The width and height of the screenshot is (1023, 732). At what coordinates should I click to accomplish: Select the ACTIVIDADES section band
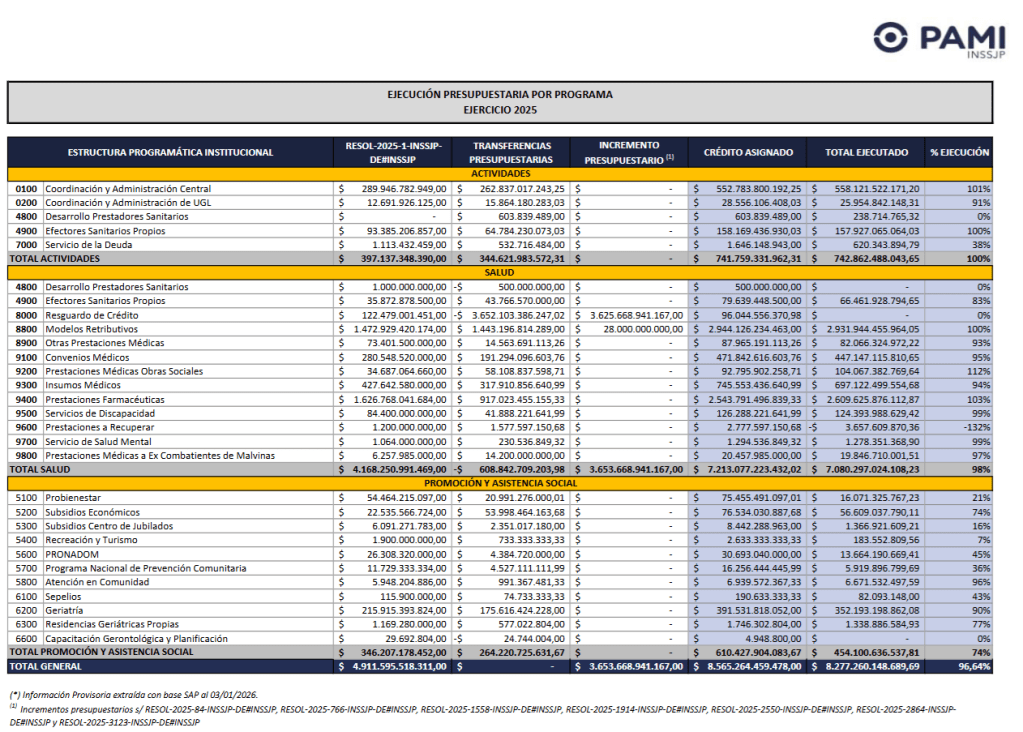click(x=500, y=174)
